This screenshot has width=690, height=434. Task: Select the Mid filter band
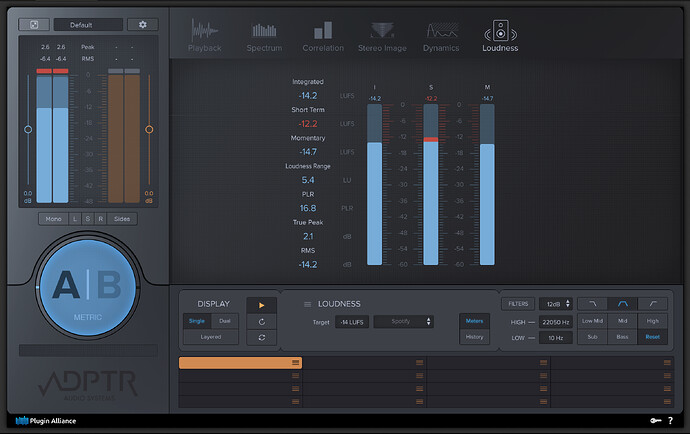tap(622, 321)
